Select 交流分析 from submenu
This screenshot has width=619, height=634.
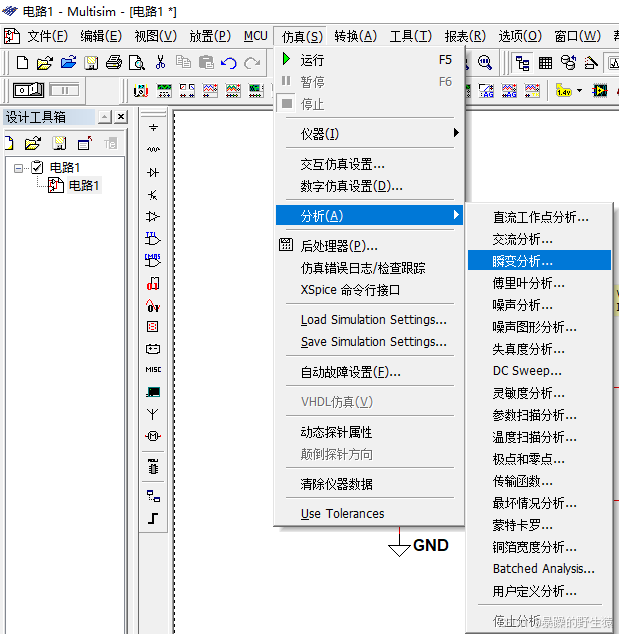[x=539, y=239]
